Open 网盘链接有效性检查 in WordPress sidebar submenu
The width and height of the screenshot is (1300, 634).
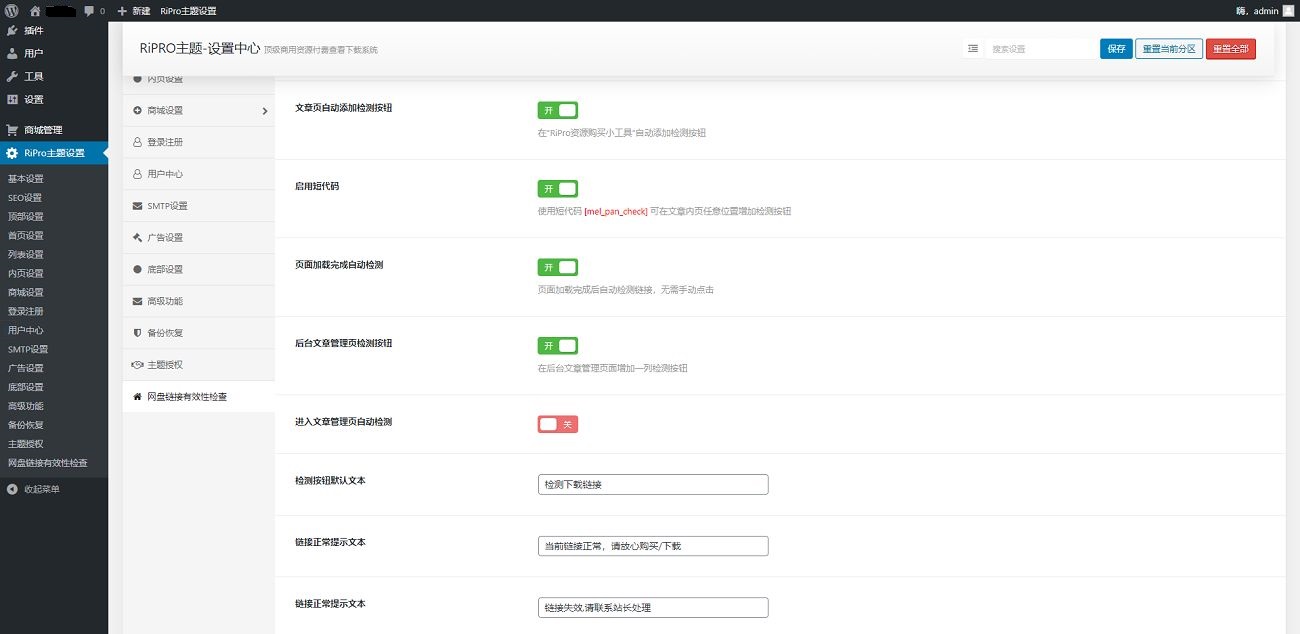point(48,463)
